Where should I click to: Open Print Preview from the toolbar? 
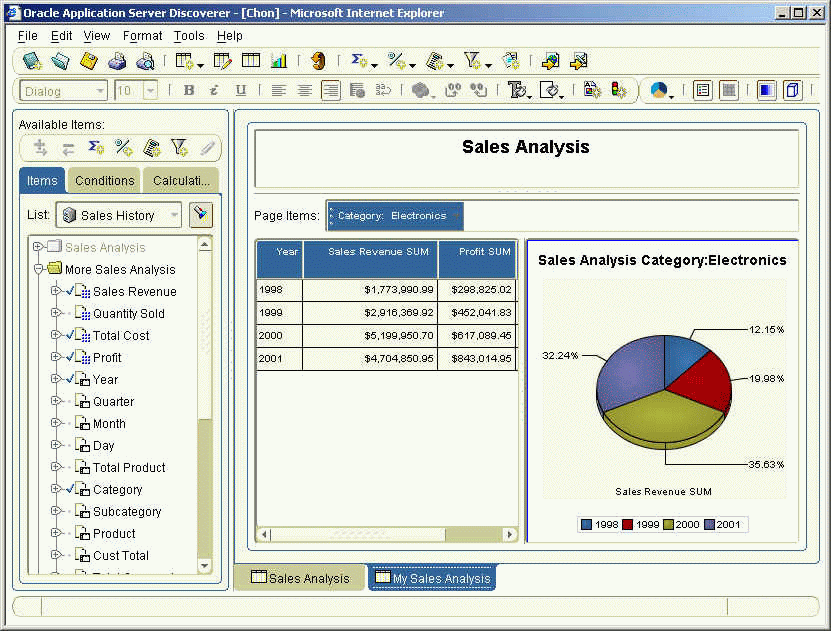coord(145,61)
